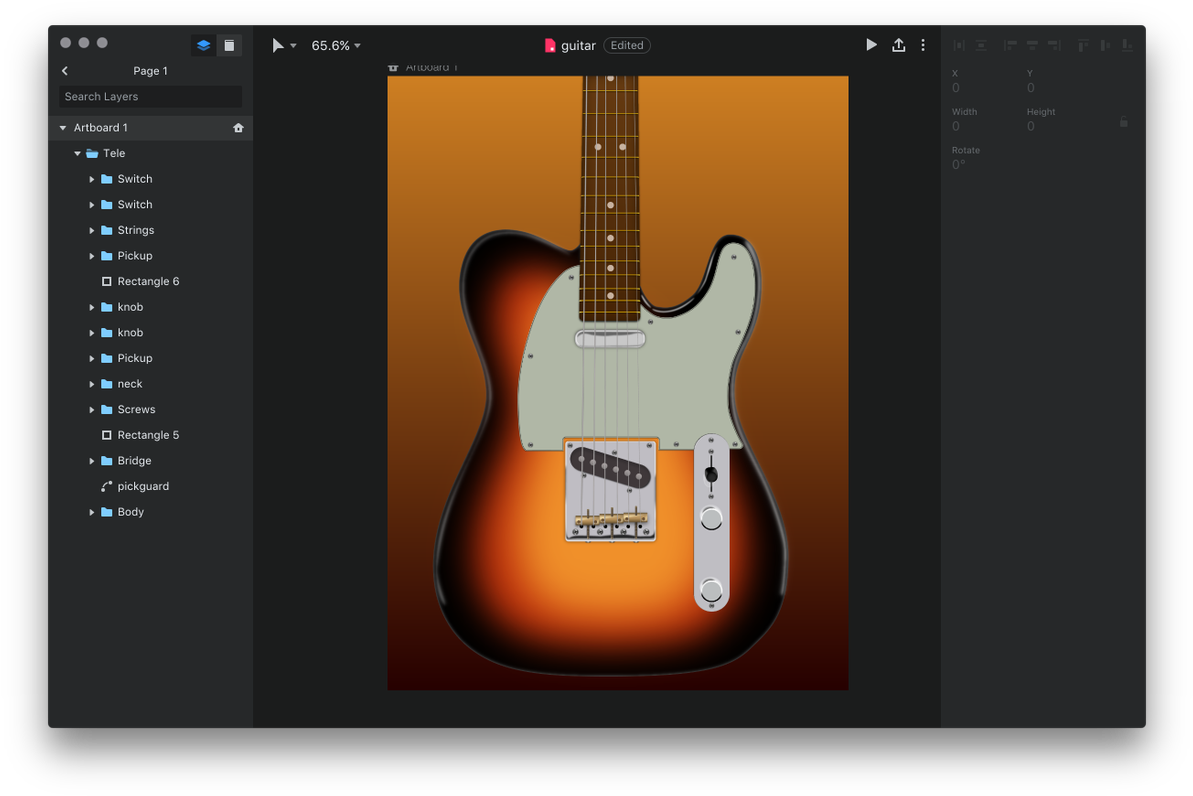The image size is (1193, 796).
Task: Select the Layers panel icon
Action: pyautogui.click(x=203, y=45)
